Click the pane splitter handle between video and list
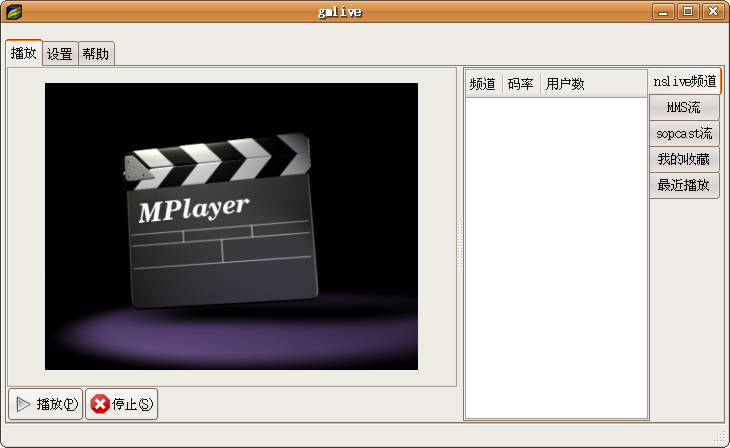 click(460, 244)
